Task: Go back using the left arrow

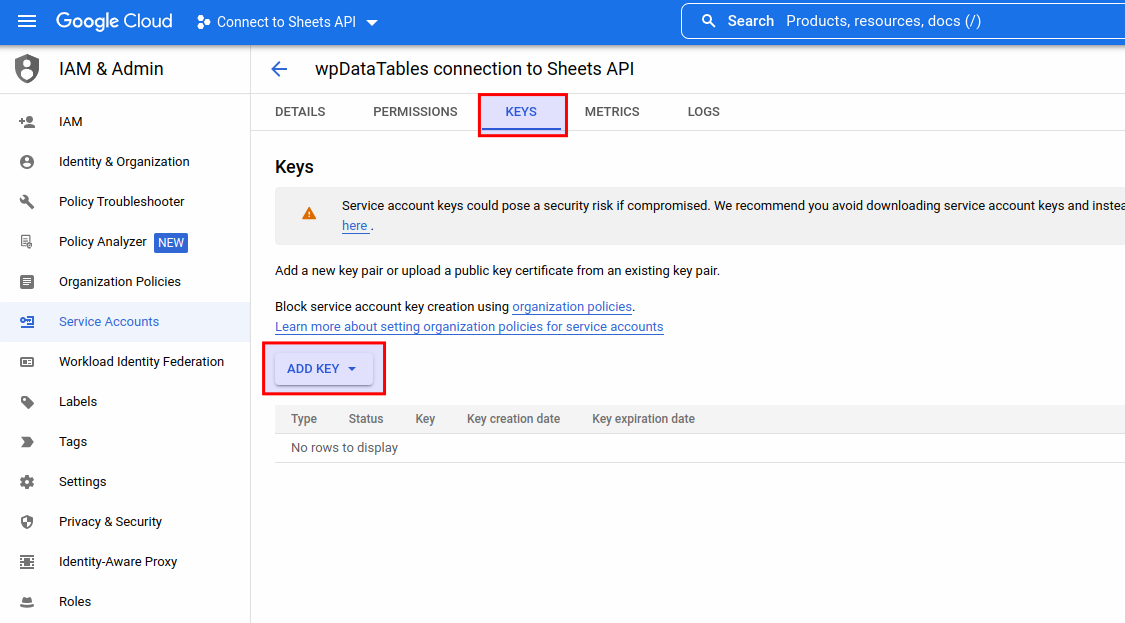Action: (x=279, y=69)
